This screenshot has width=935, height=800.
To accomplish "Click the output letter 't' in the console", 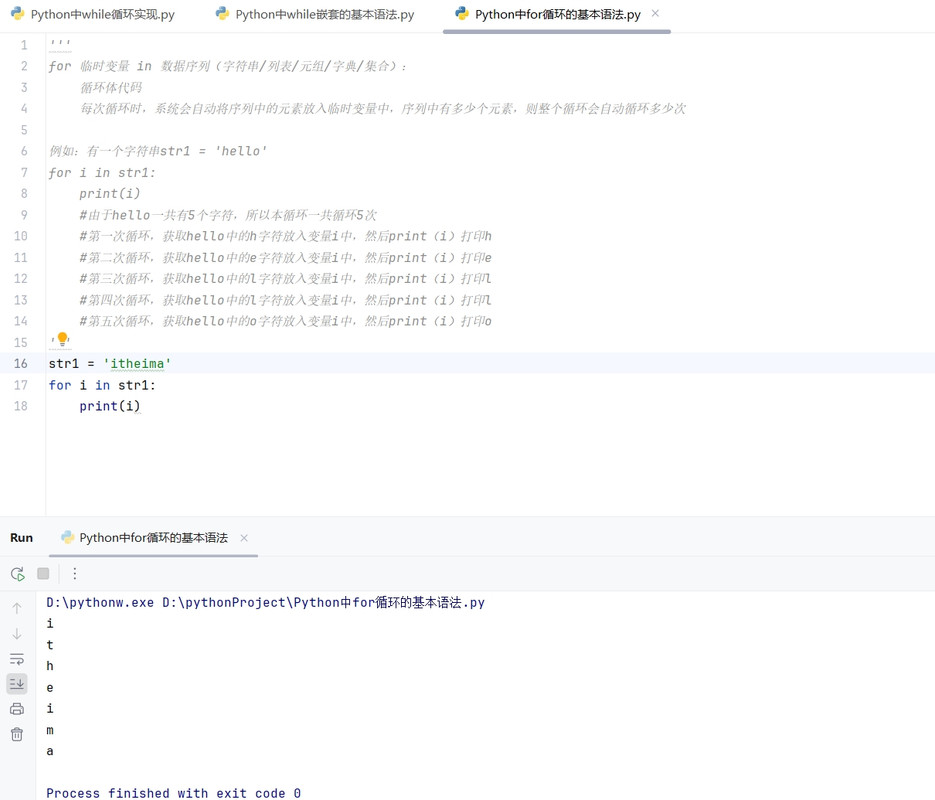I will 50,645.
